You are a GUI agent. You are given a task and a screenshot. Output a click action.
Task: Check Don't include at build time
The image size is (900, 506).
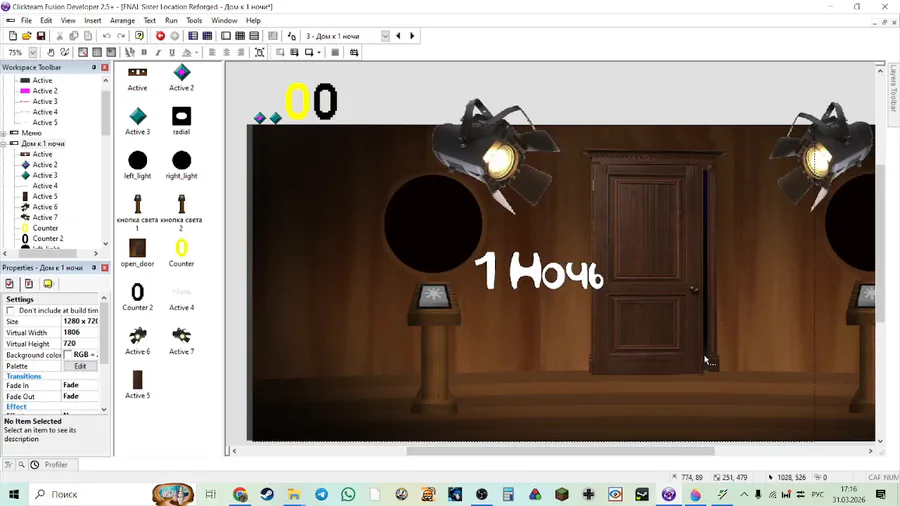pyautogui.click(x=10, y=310)
